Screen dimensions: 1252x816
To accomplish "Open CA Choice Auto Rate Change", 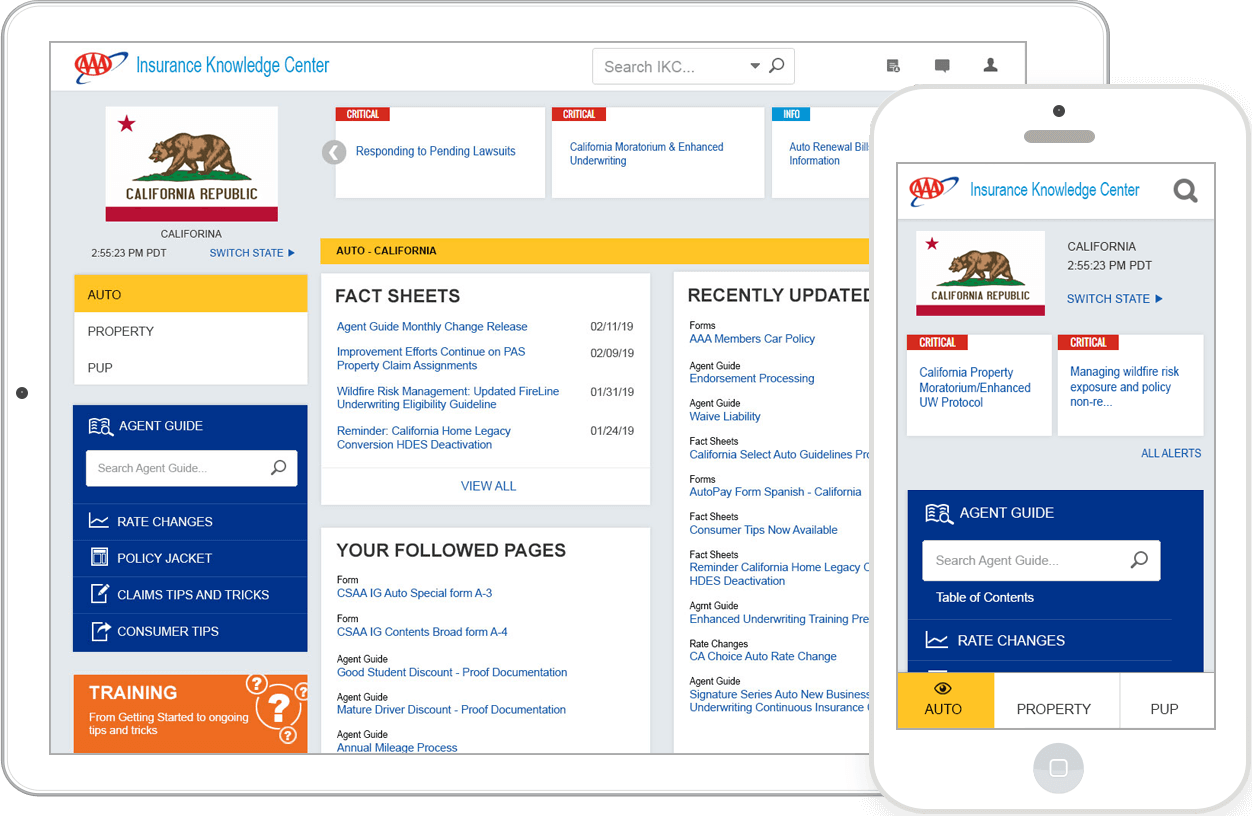I will point(763,657).
